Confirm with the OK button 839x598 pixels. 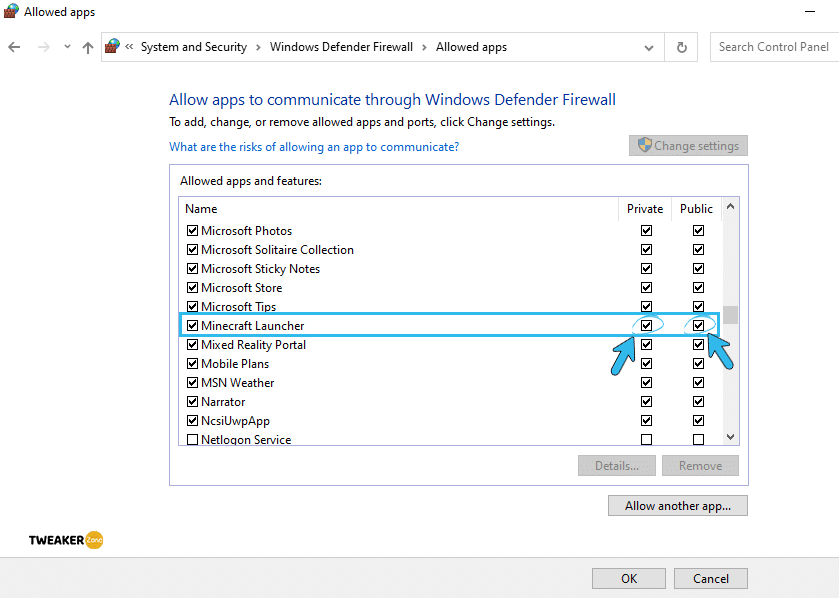629,579
